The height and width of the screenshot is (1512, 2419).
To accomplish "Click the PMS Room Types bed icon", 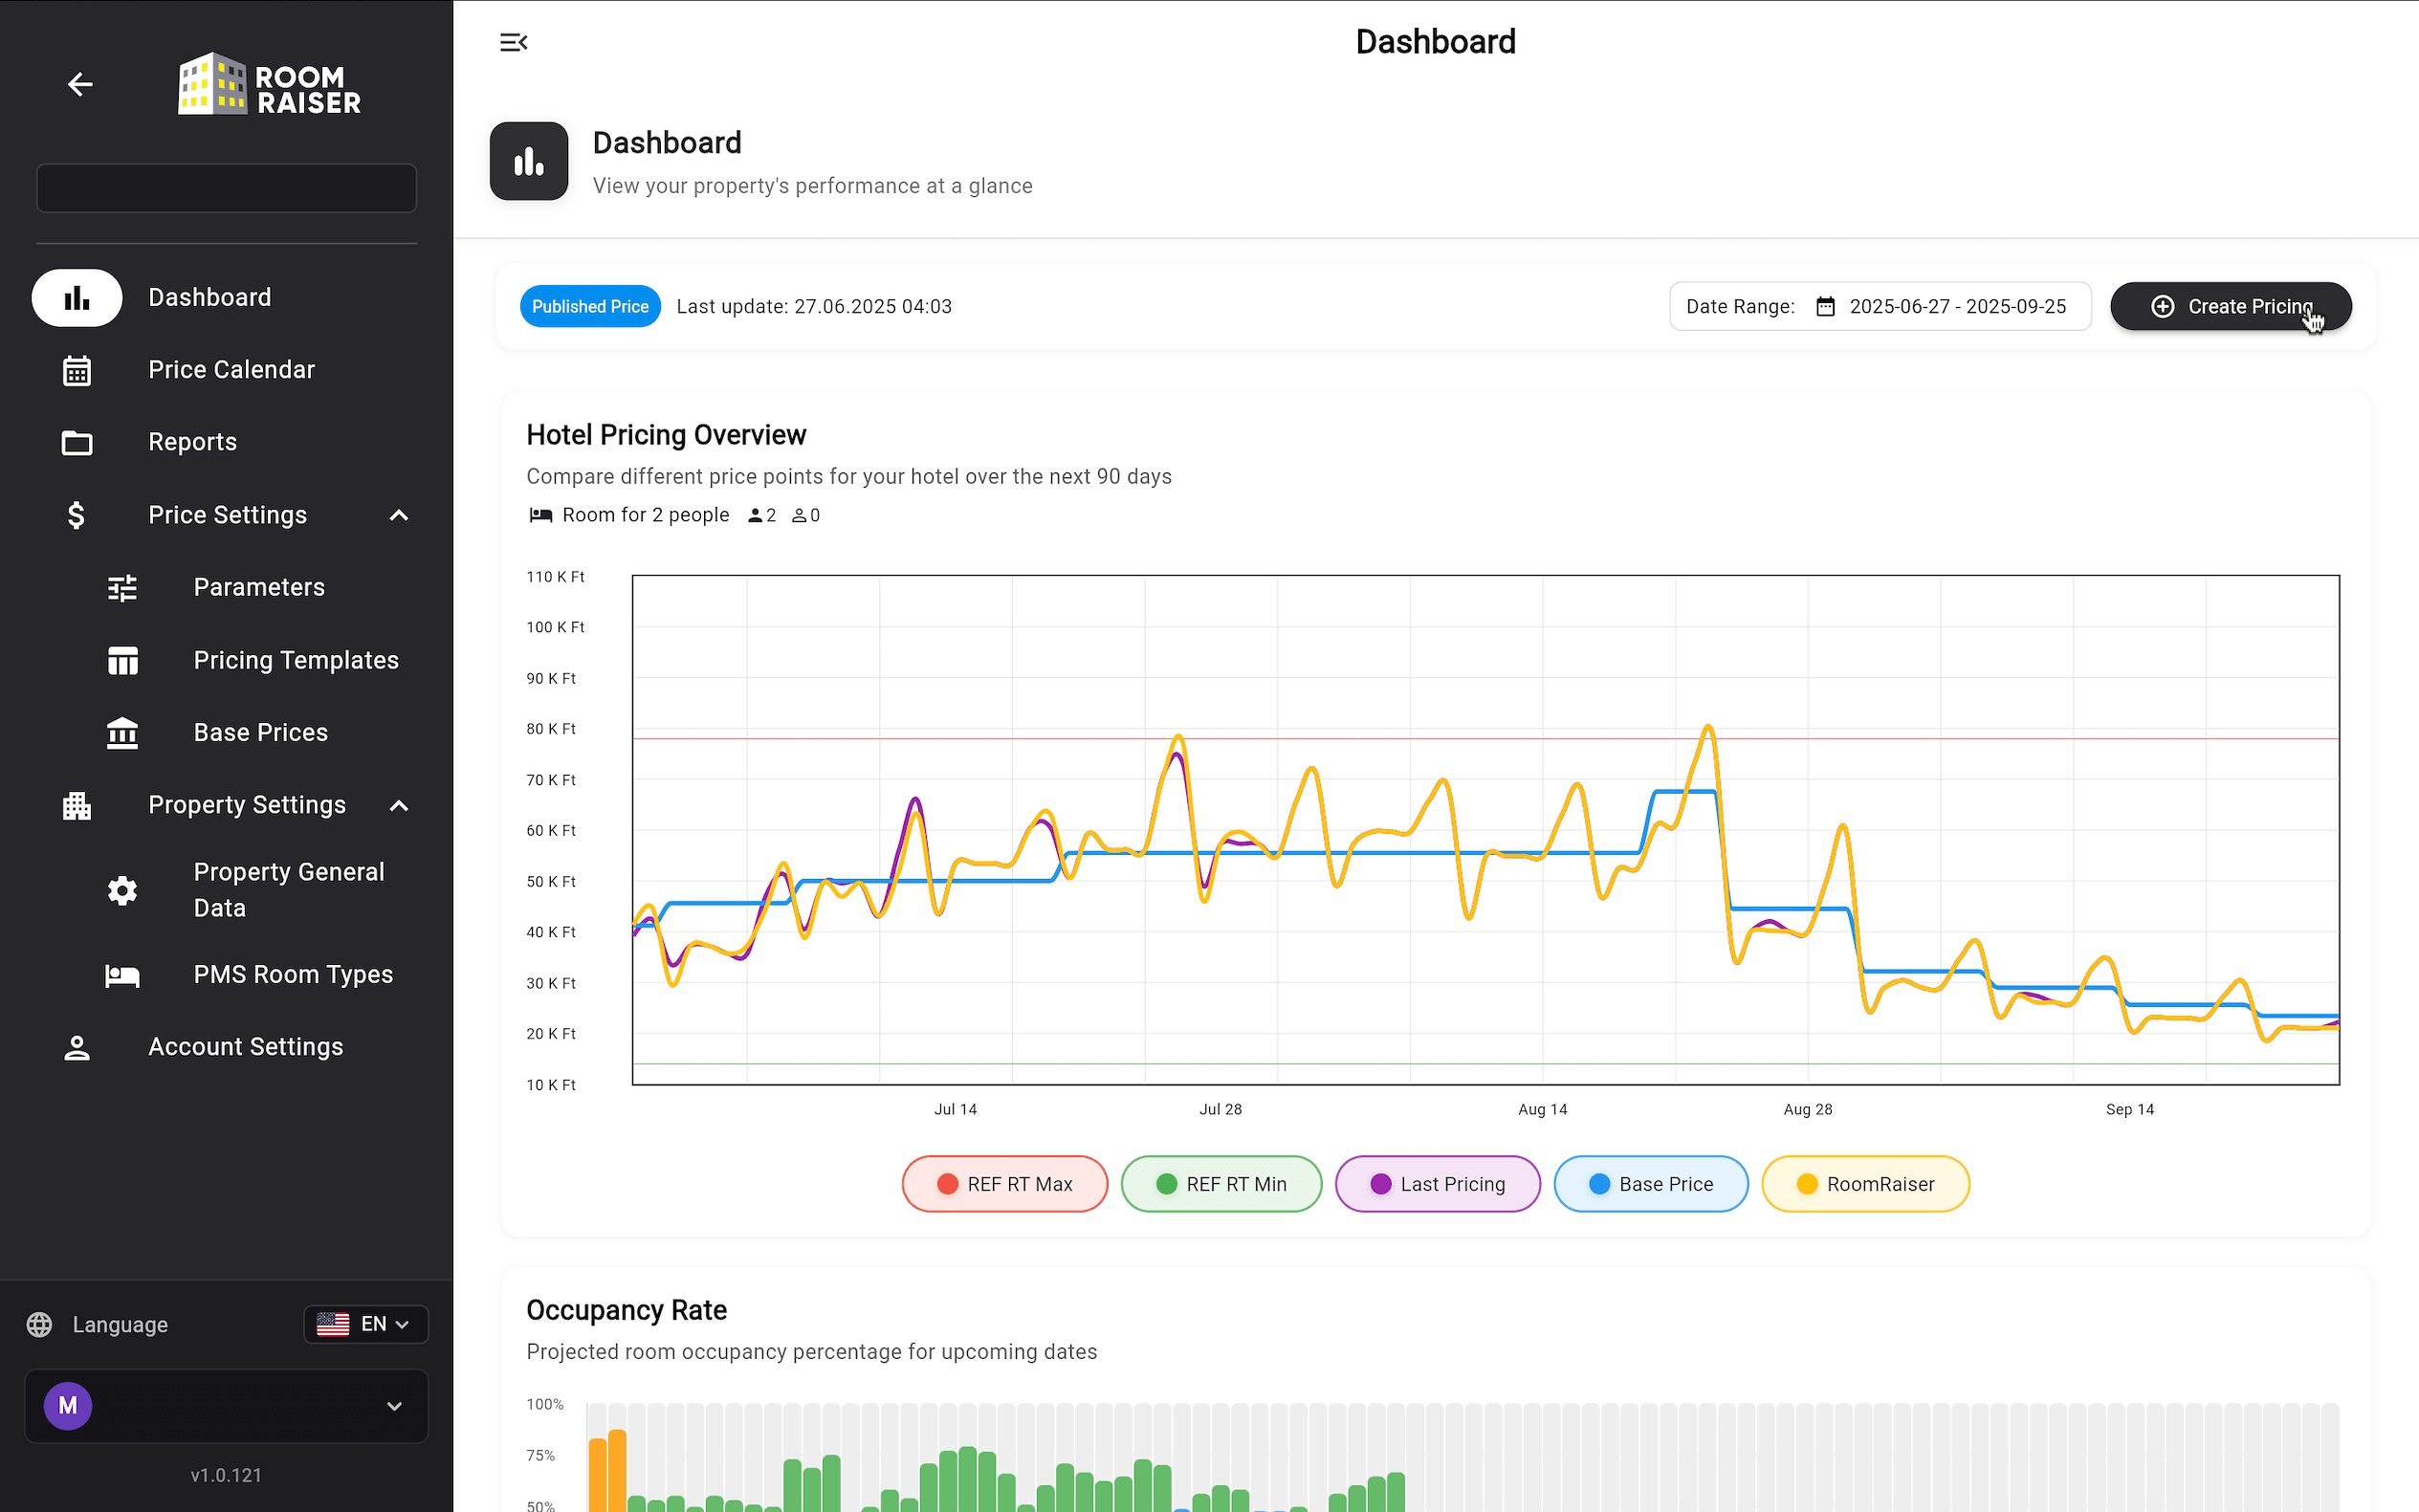I will pyautogui.click(x=122, y=975).
